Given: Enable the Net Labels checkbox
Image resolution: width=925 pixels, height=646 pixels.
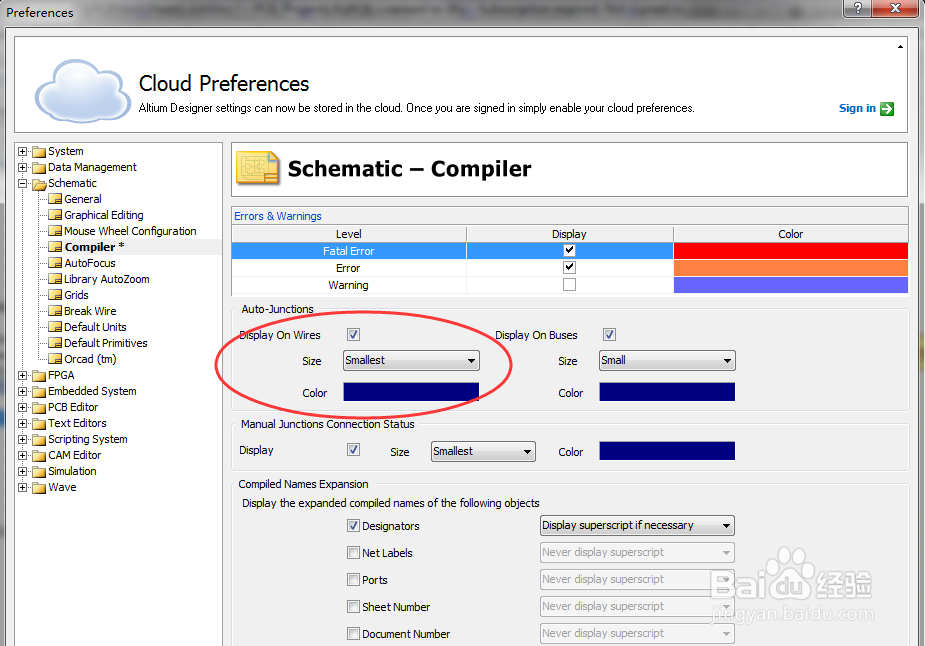Looking at the screenshot, I should click(353, 552).
